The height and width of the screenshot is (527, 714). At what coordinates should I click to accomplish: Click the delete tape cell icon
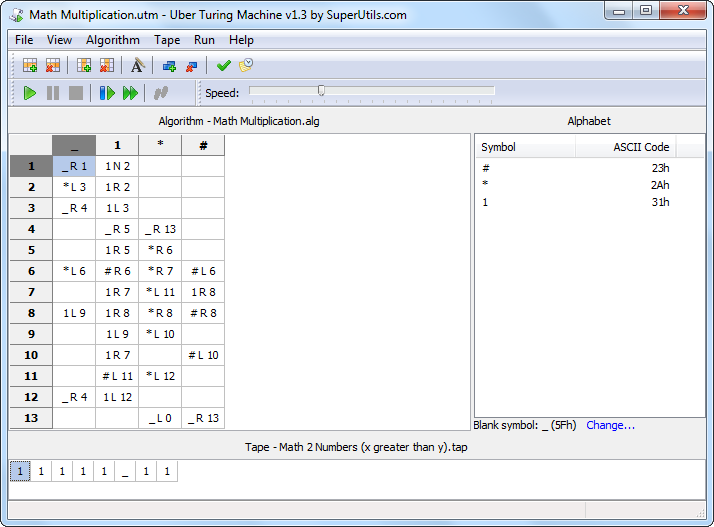192,67
